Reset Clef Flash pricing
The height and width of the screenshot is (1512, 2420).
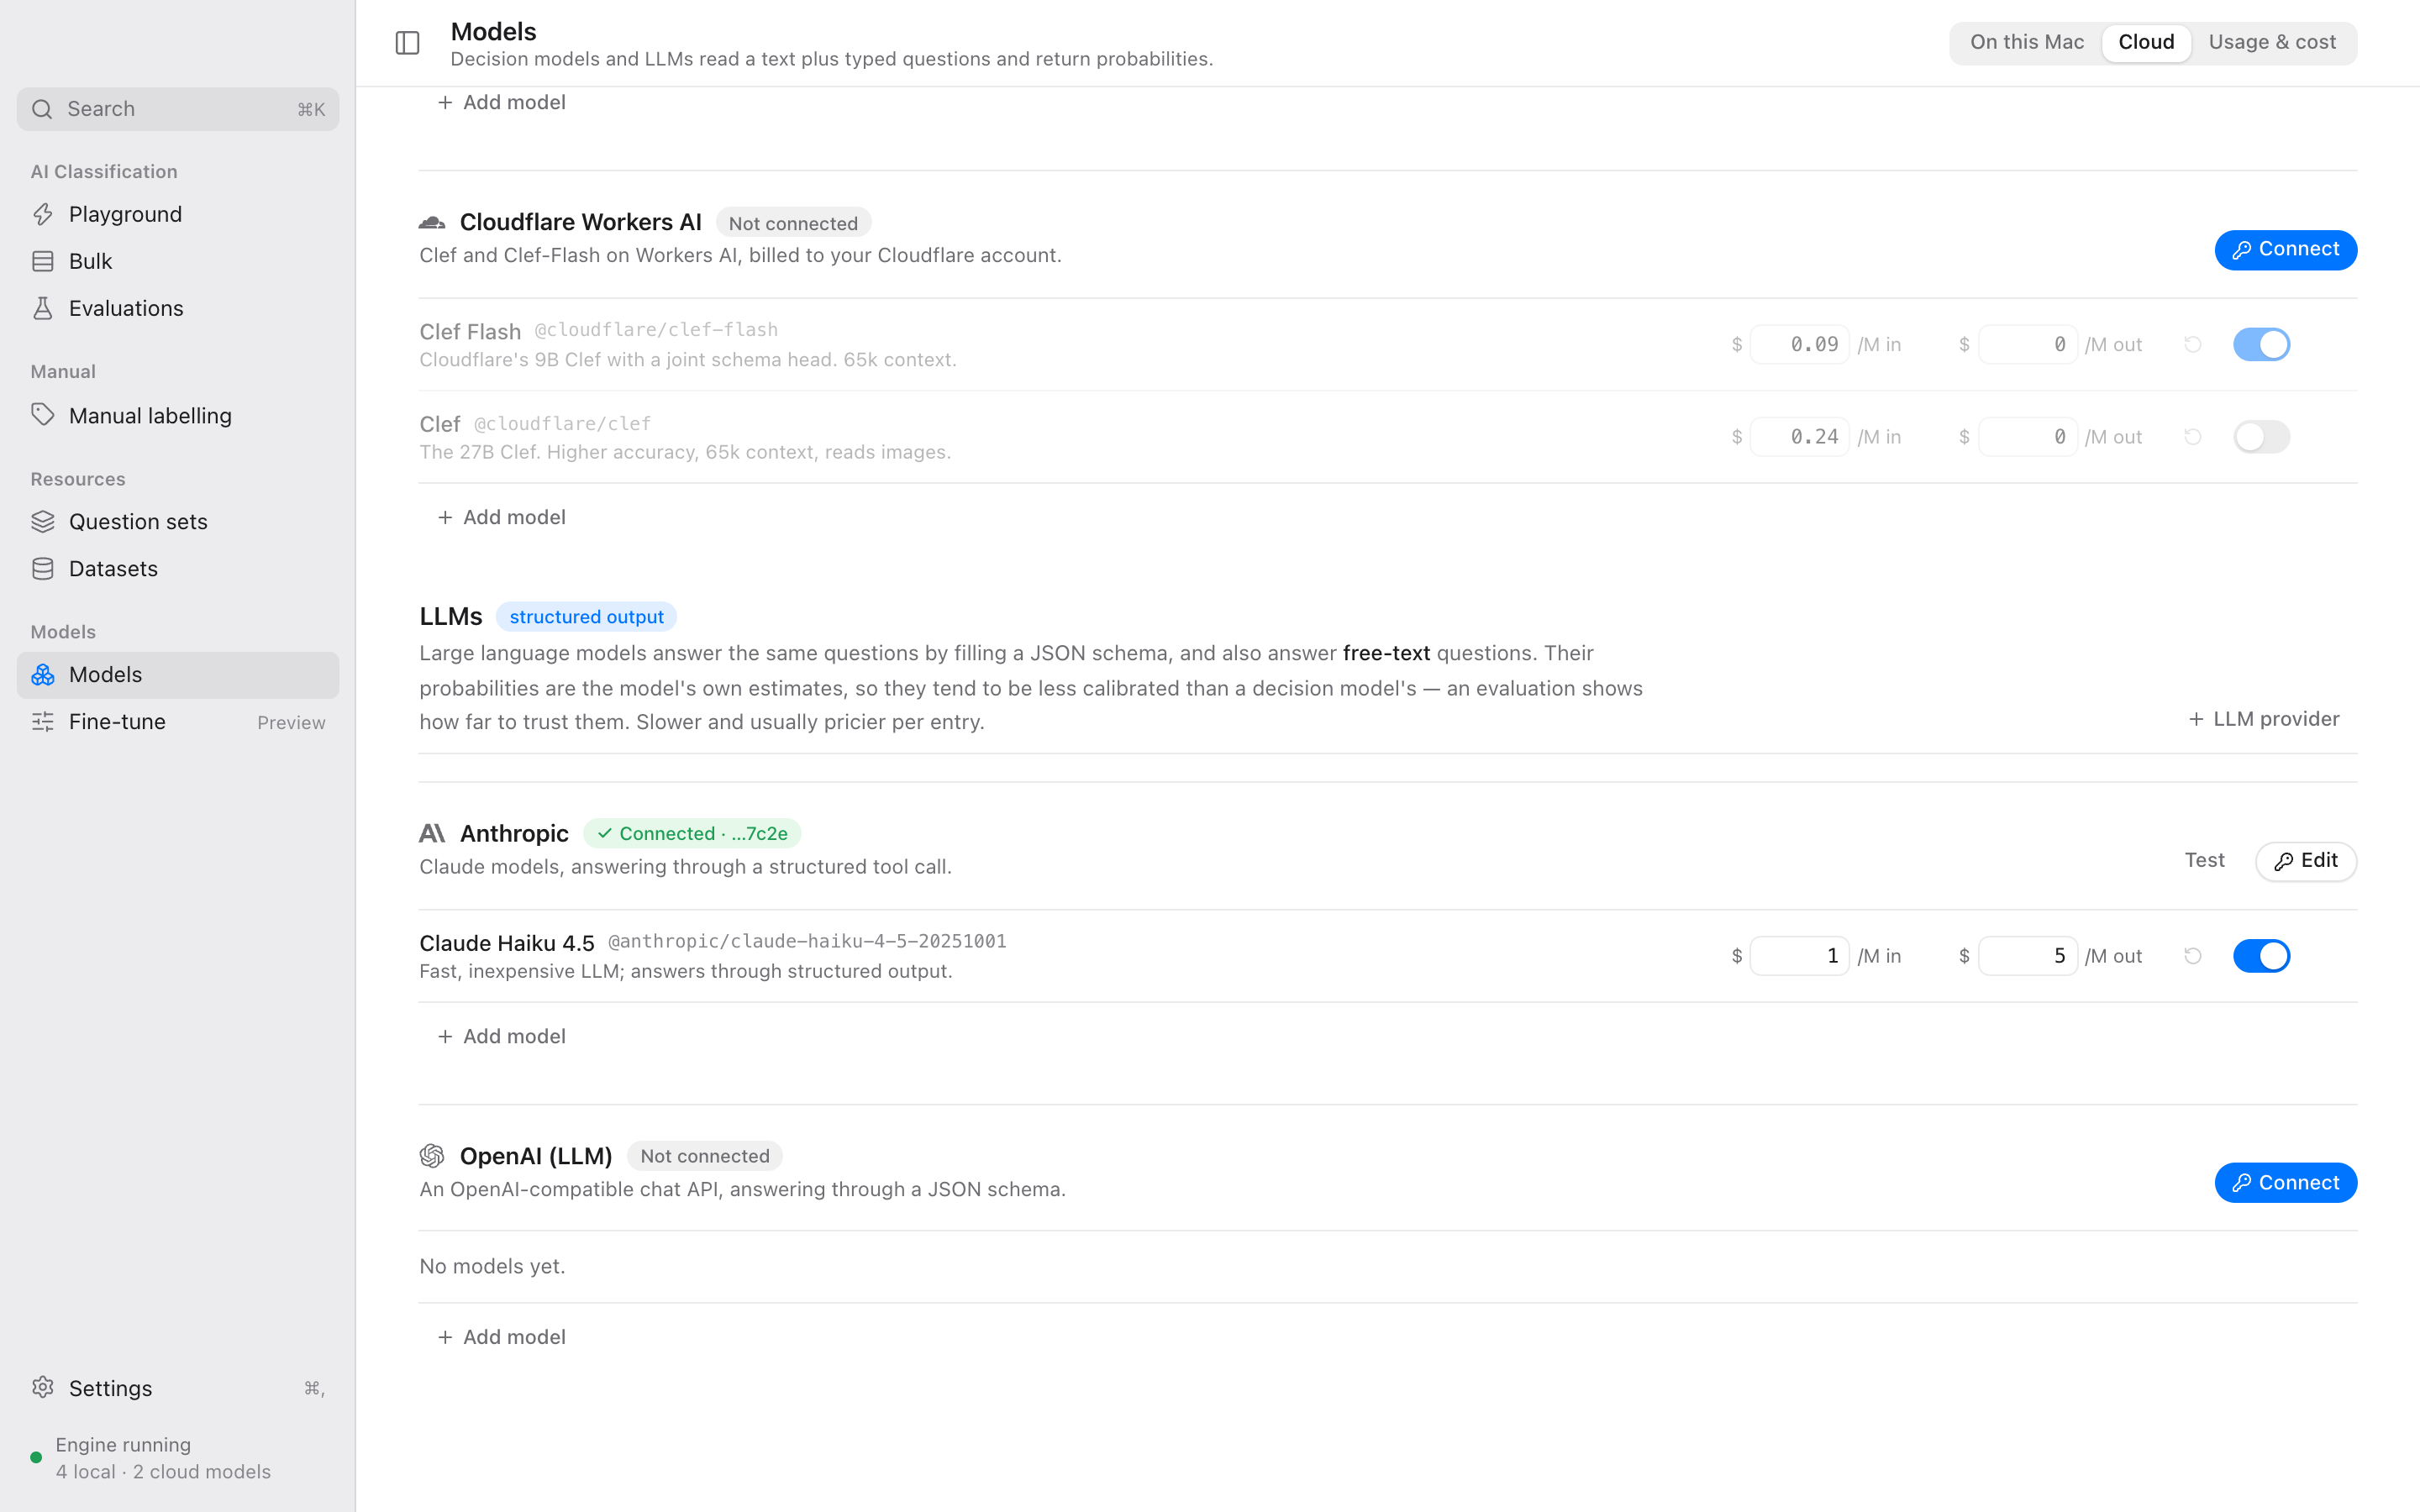coord(2193,344)
